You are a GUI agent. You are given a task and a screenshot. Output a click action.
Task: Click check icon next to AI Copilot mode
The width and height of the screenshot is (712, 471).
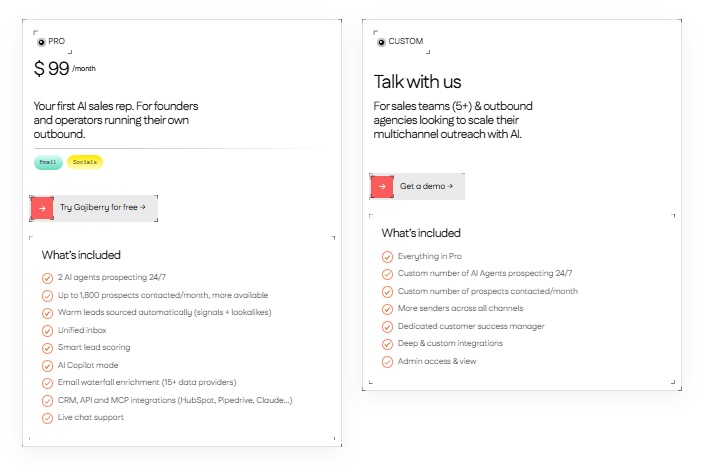click(47, 366)
